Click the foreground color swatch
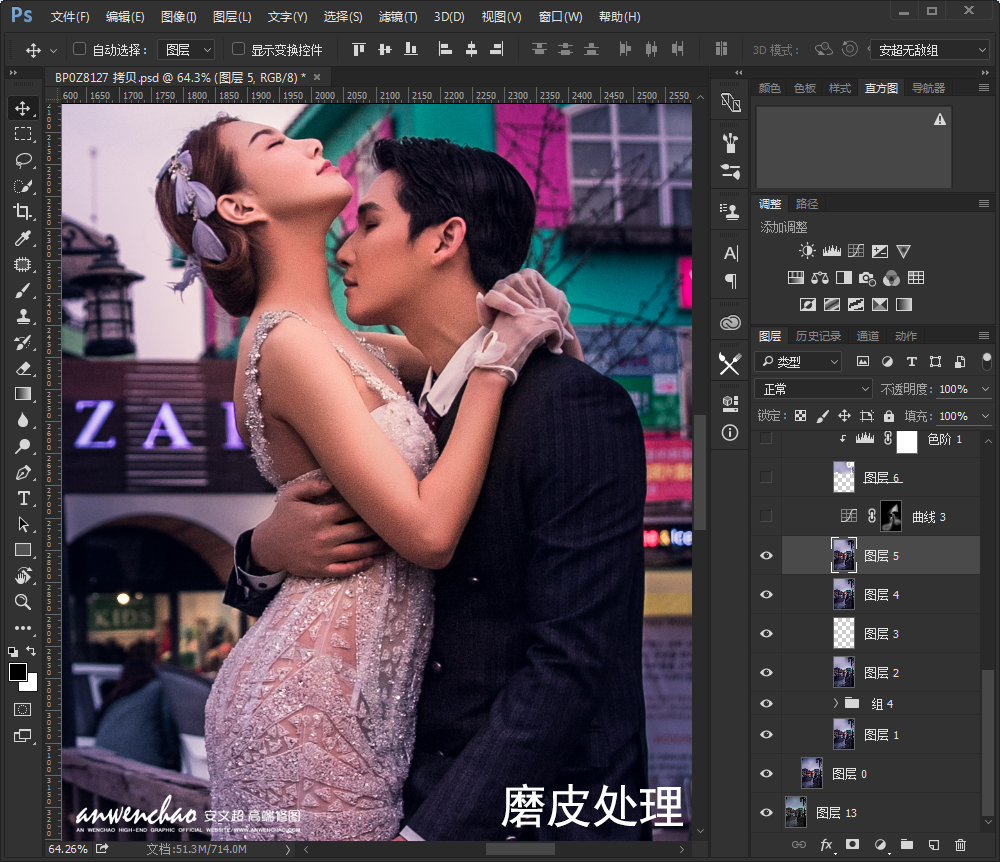 (x=17, y=671)
